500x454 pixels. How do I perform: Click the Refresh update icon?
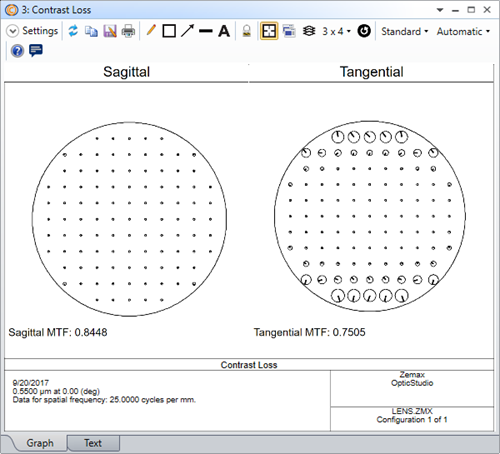pyautogui.click(x=73, y=31)
